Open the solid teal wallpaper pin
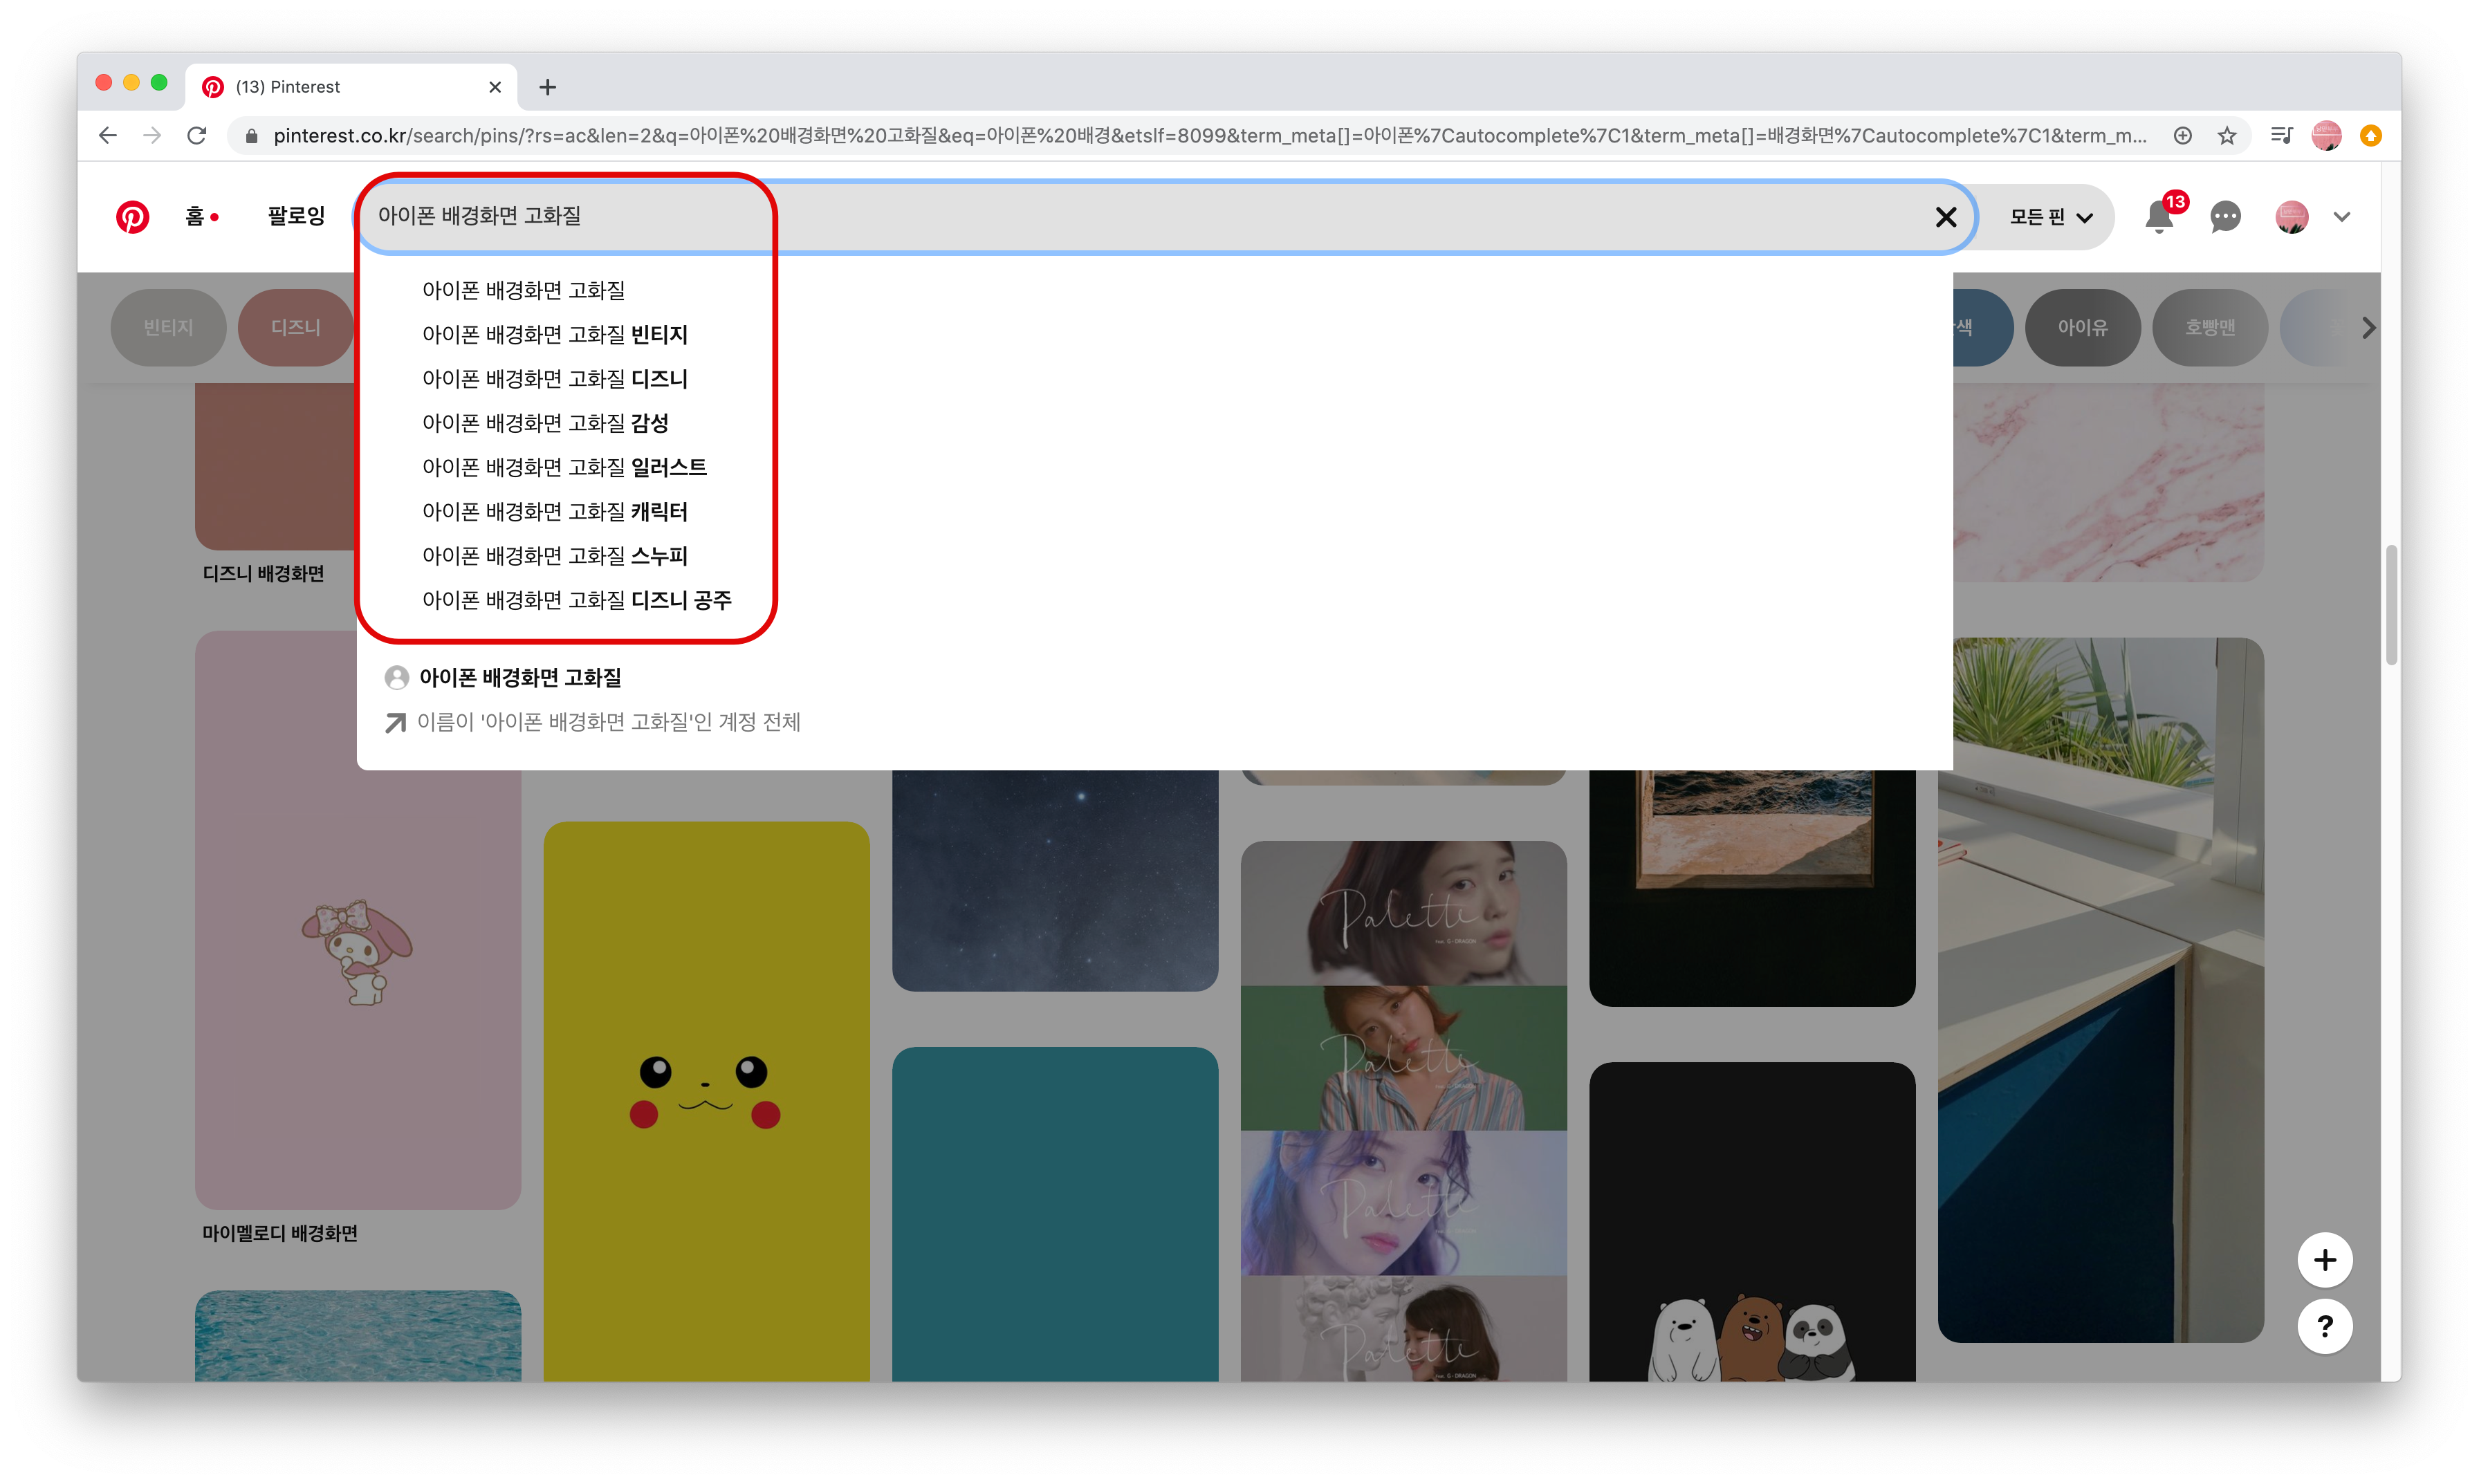This screenshot has width=2479, height=1484. (1054, 1214)
